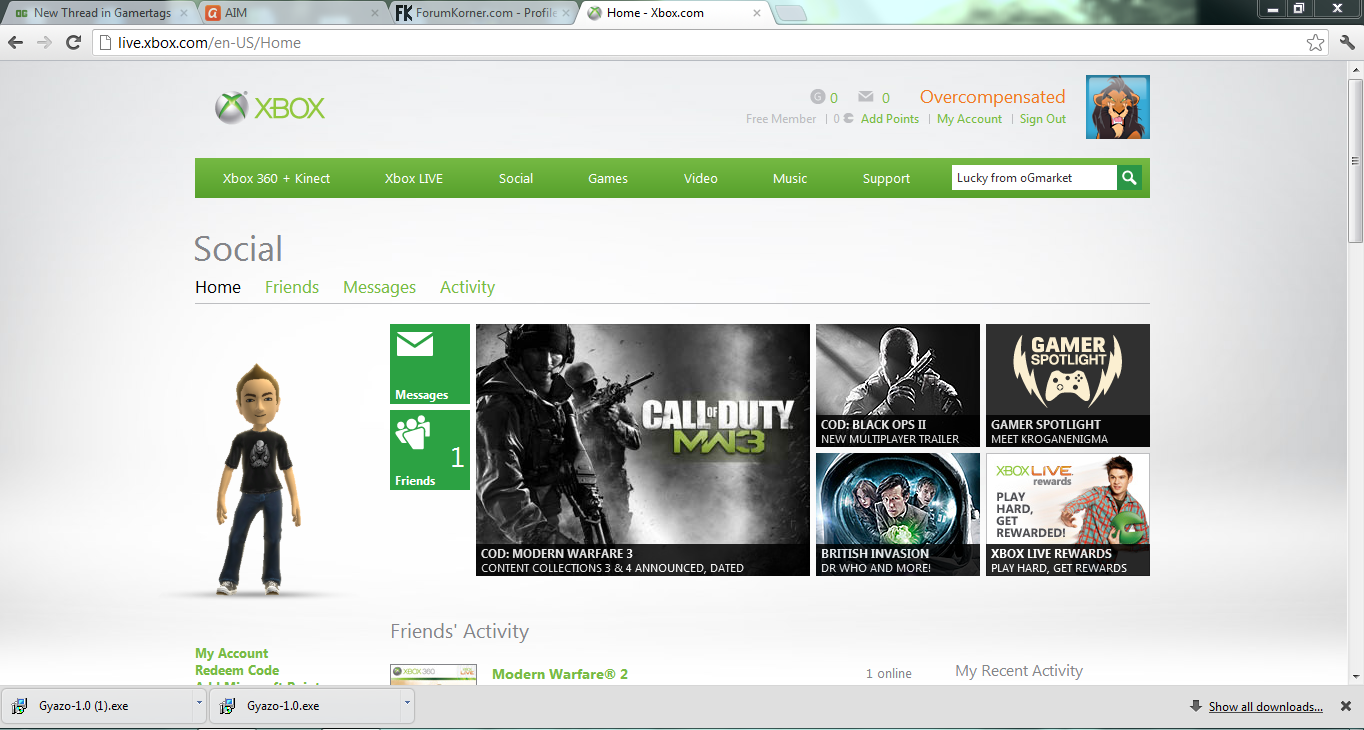Screen dimensions: 1364x730
Task: Open the Xbox LIVE Rewards tile
Action: 1068,514
